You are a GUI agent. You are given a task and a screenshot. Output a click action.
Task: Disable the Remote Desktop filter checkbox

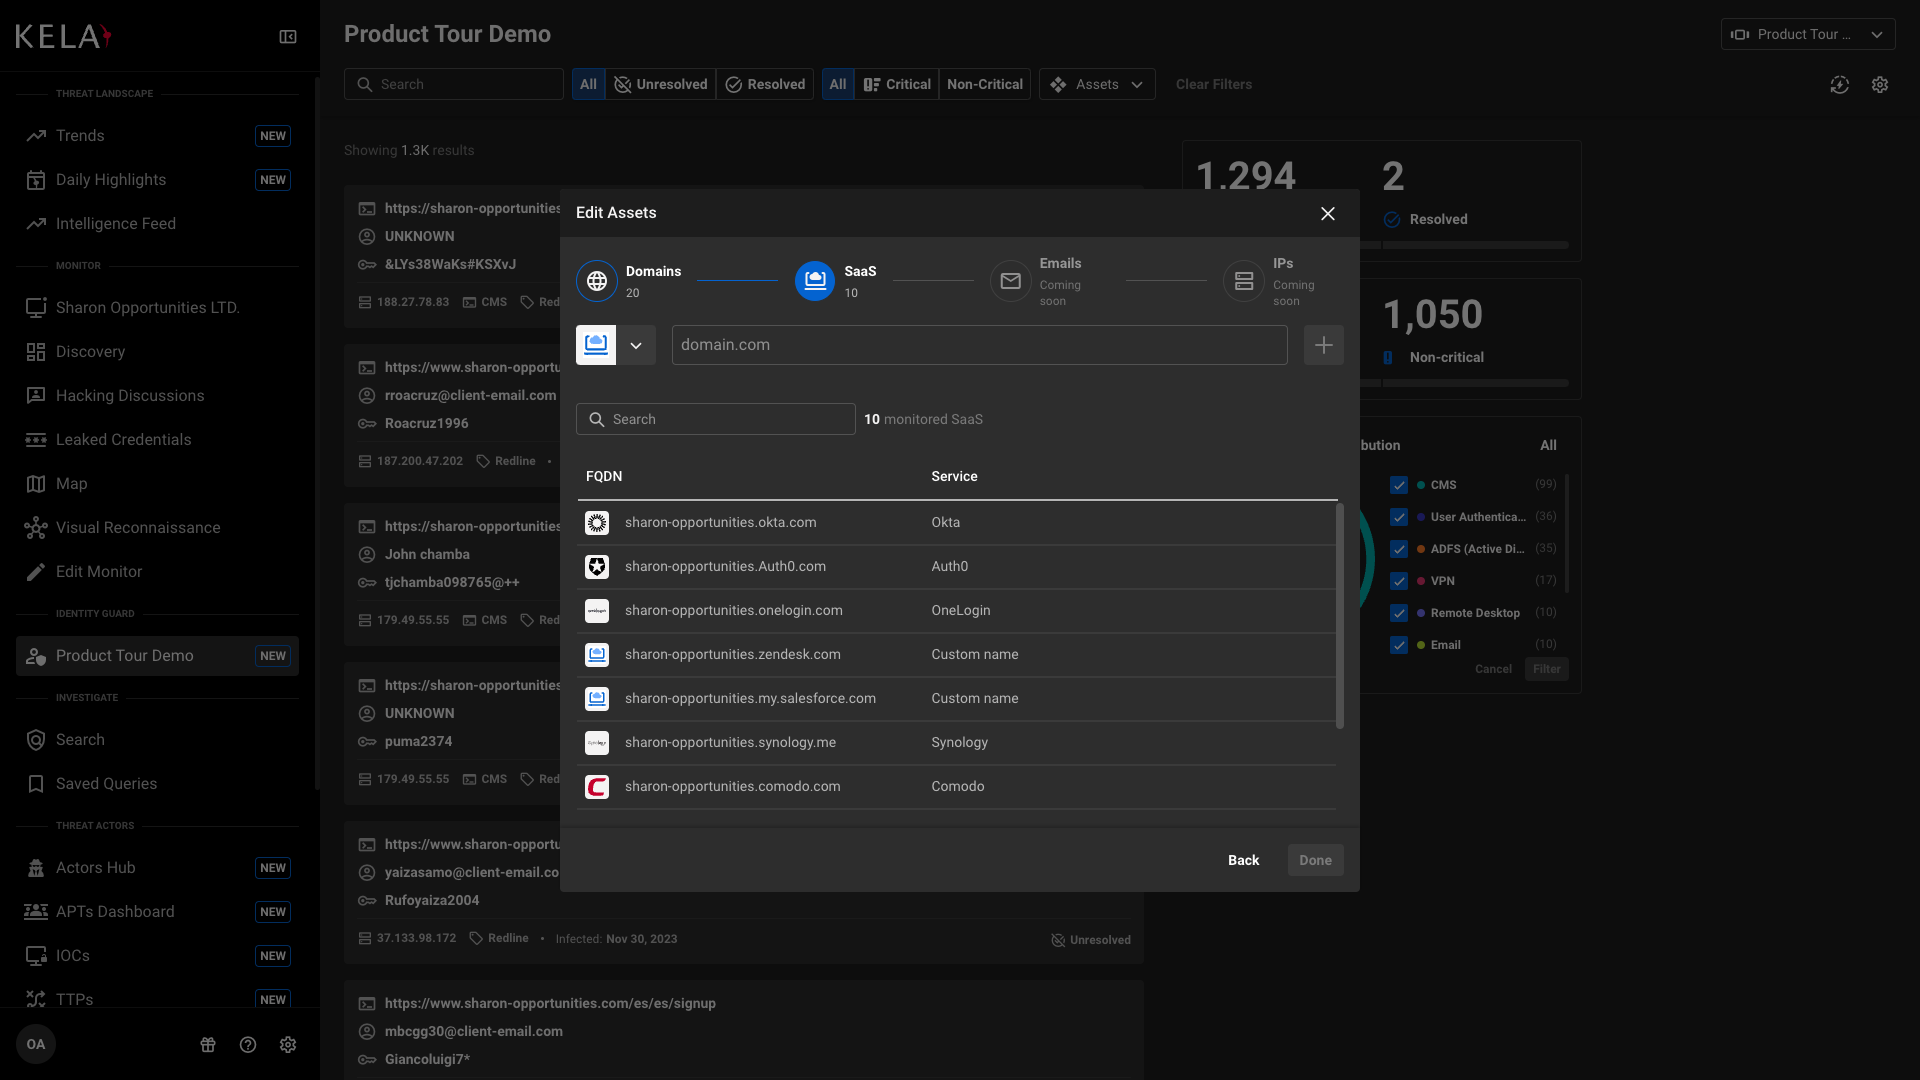coord(1399,613)
